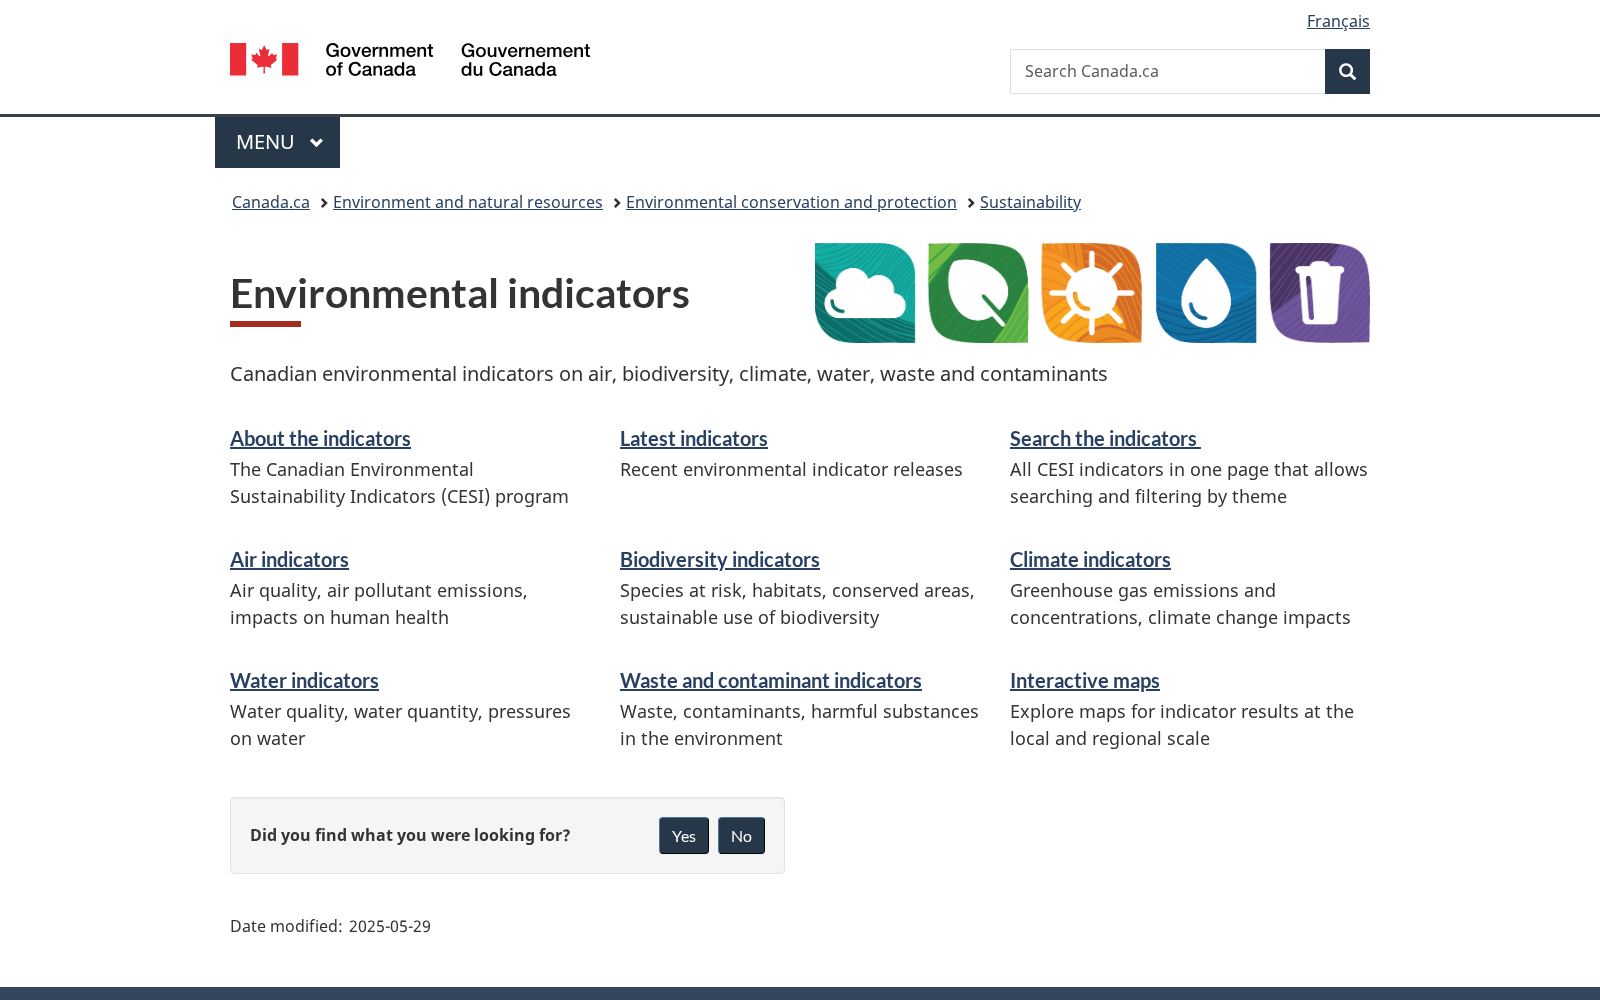This screenshot has width=1600, height=1000.
Task: Focus the Search Canada.ca field
Action: (x=1167, y=71)
